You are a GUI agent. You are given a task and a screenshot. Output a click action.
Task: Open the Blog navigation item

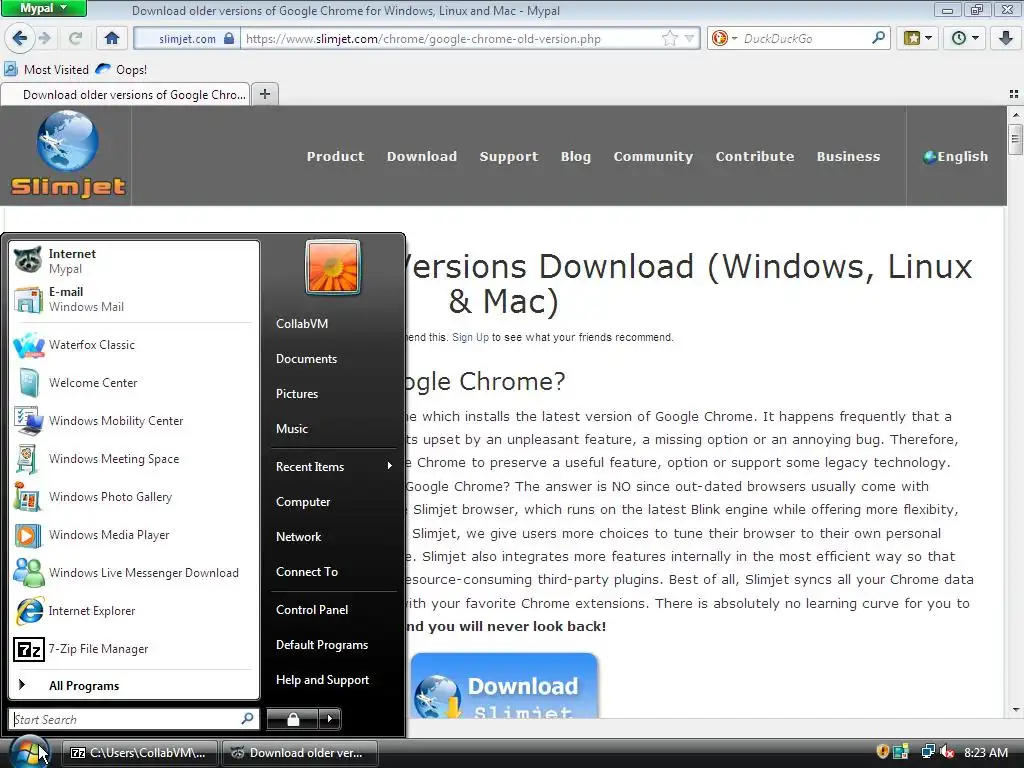coord(575,156)
